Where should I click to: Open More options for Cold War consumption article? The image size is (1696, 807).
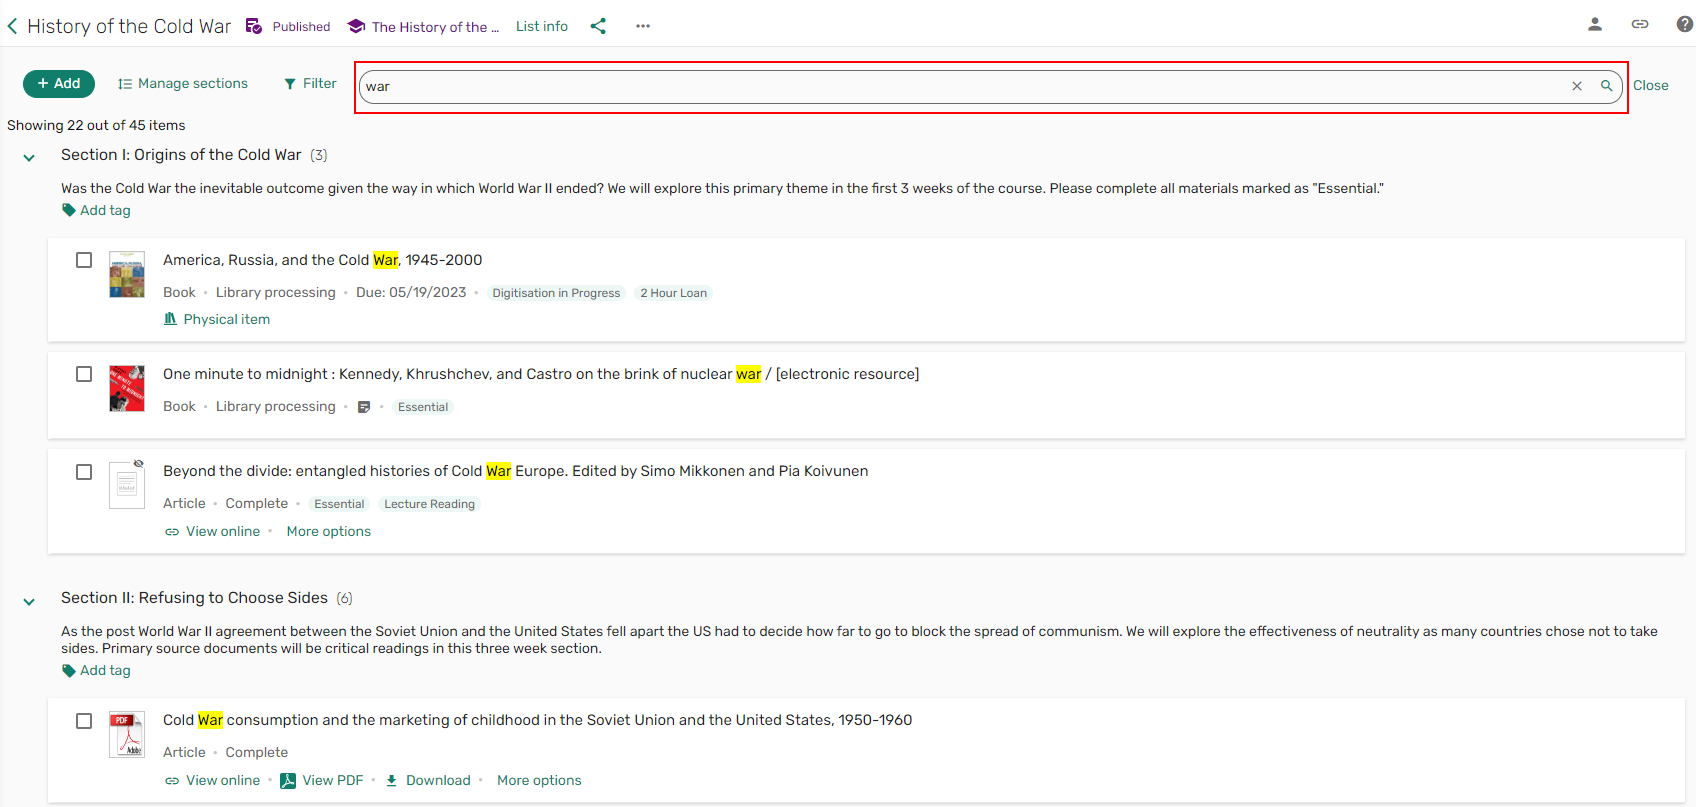click(539, 780)
